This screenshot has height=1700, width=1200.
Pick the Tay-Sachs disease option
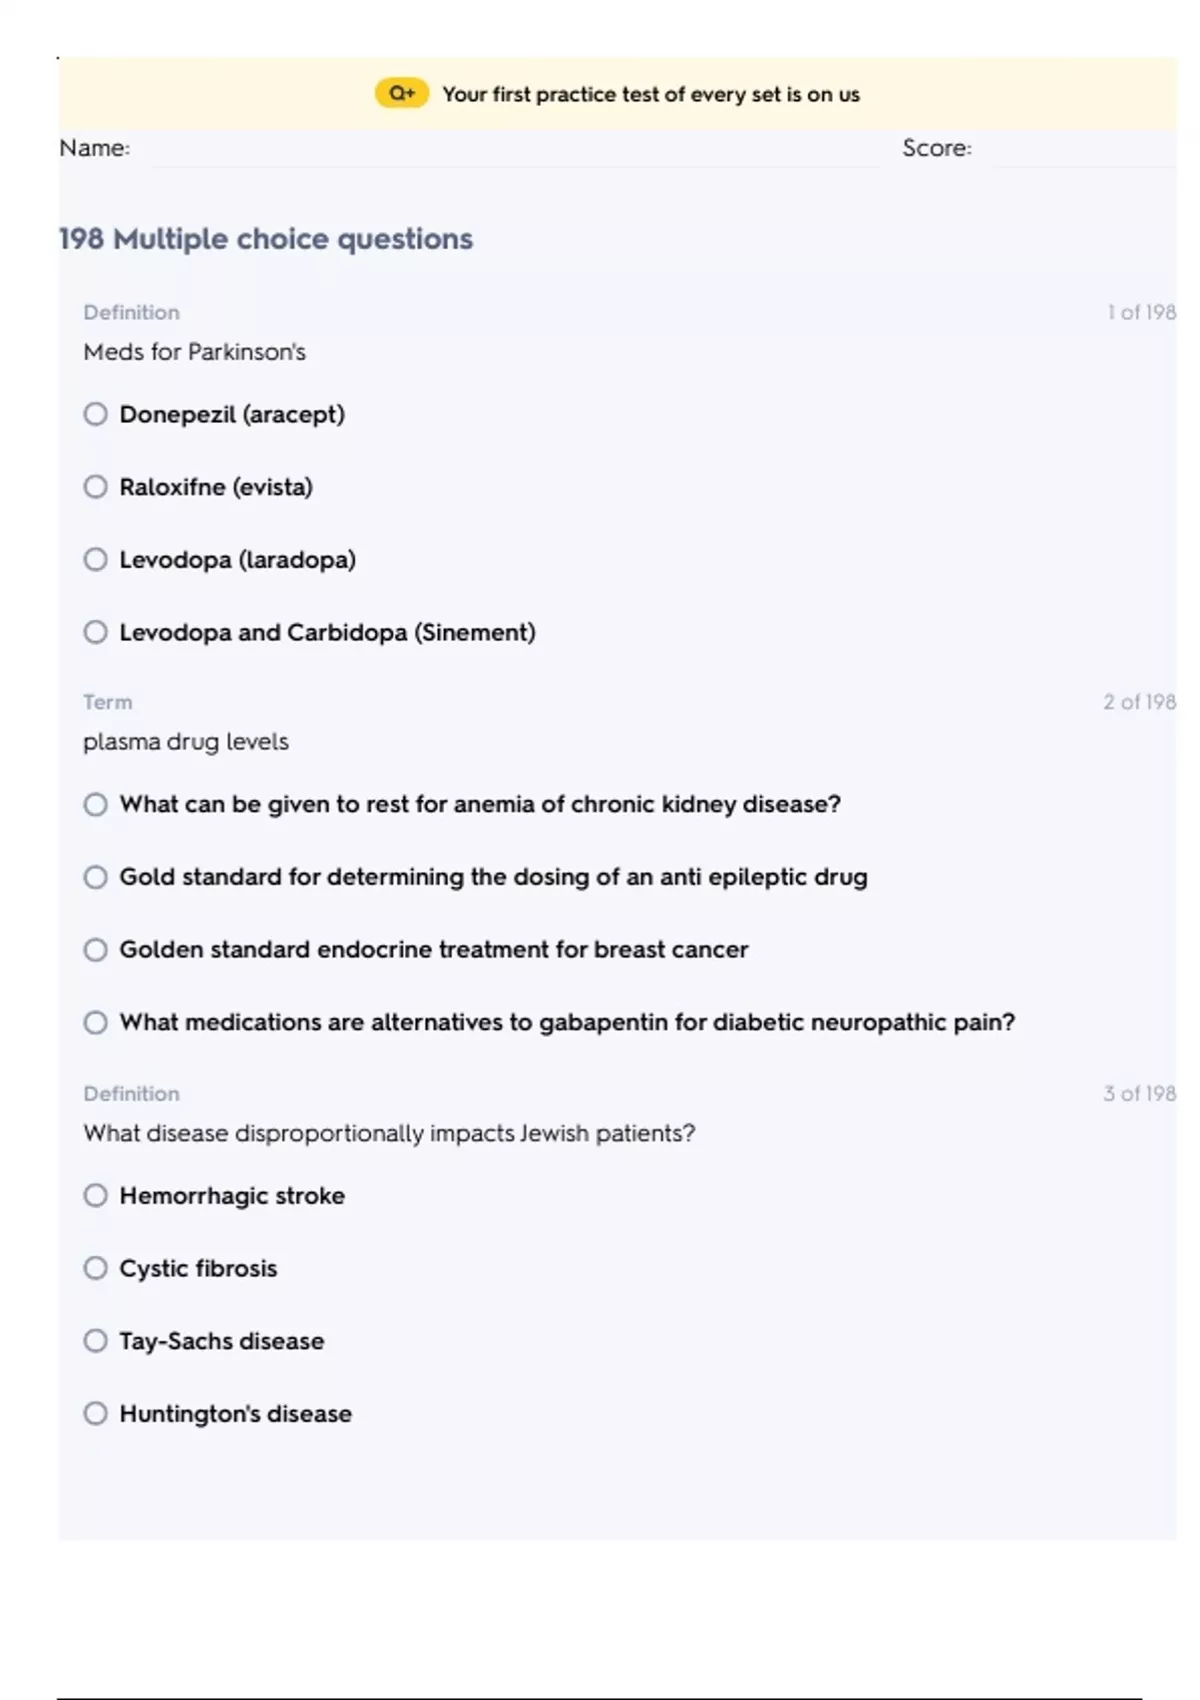point(96,1340)
